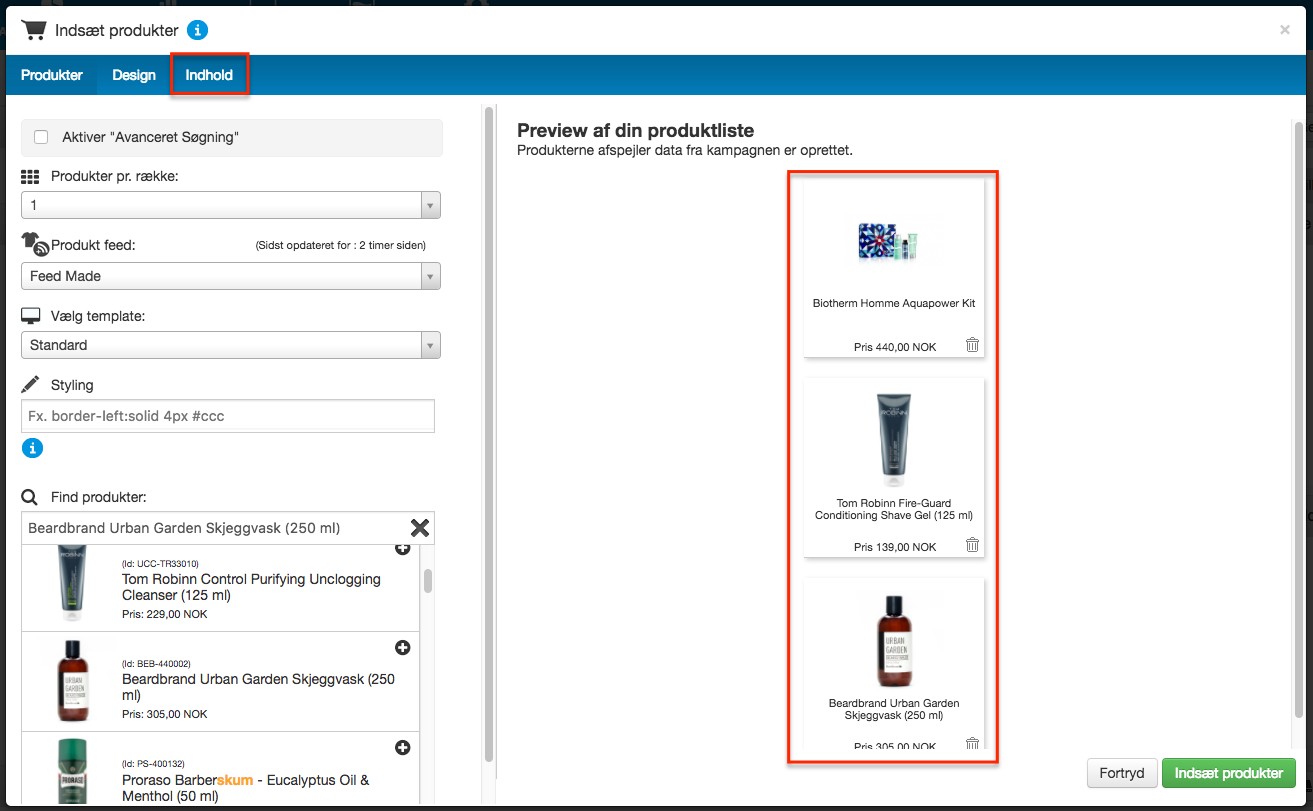Click the Find produkter search field
This screenshot has height=811, width=1313.
tap(214, 528)
